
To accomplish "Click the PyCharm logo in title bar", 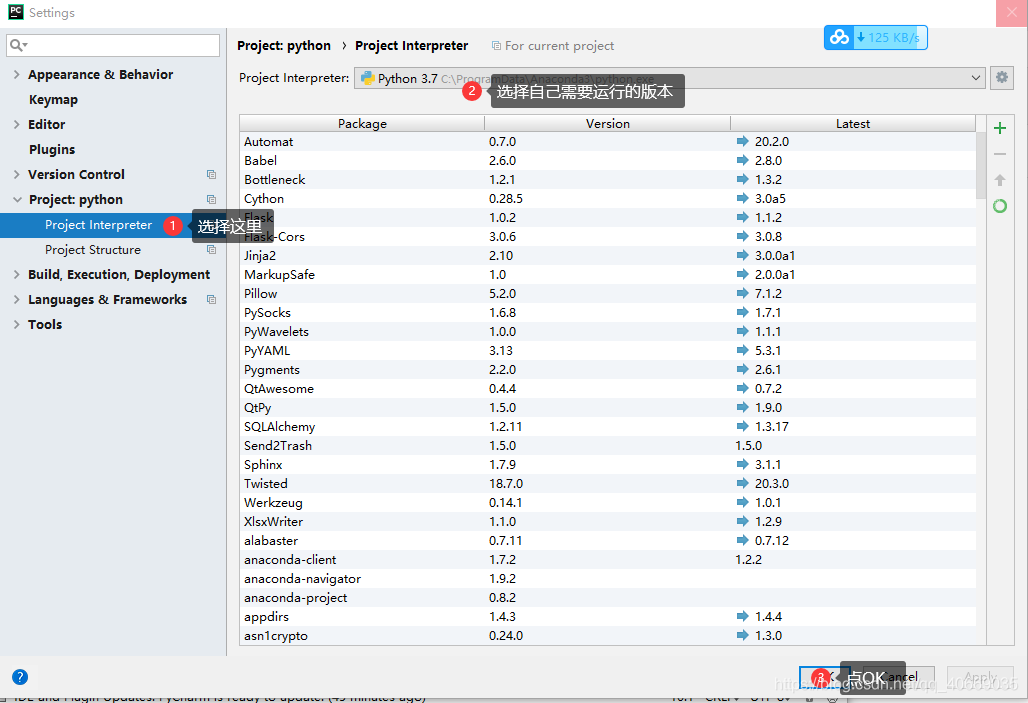I will point(16,12).
